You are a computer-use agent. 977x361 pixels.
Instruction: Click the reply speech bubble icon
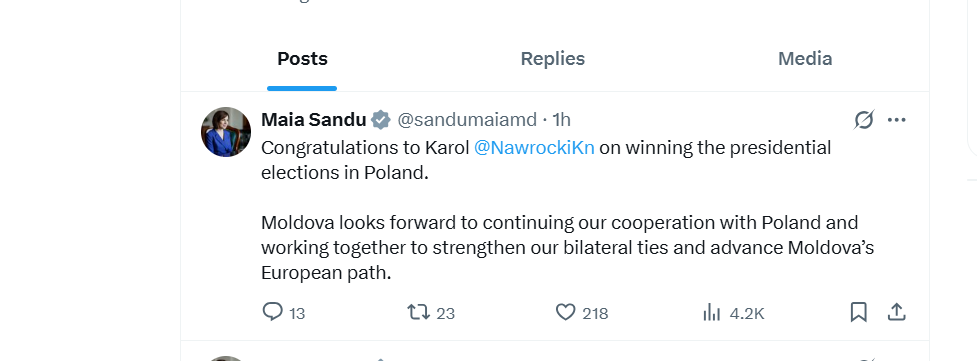pyautogui.click(x=272, y=311)
